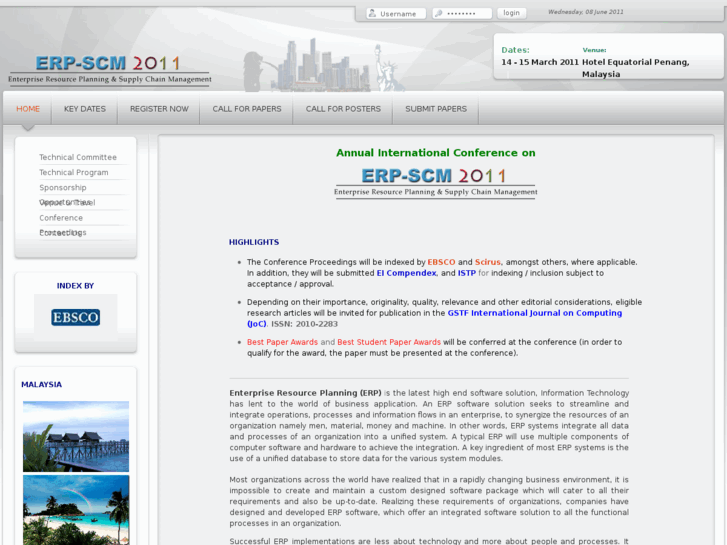Open the stilt pier Malaysia photo
Image resolution: width=727 pixels, height=545 pixels.
click(x=76, y=436)
